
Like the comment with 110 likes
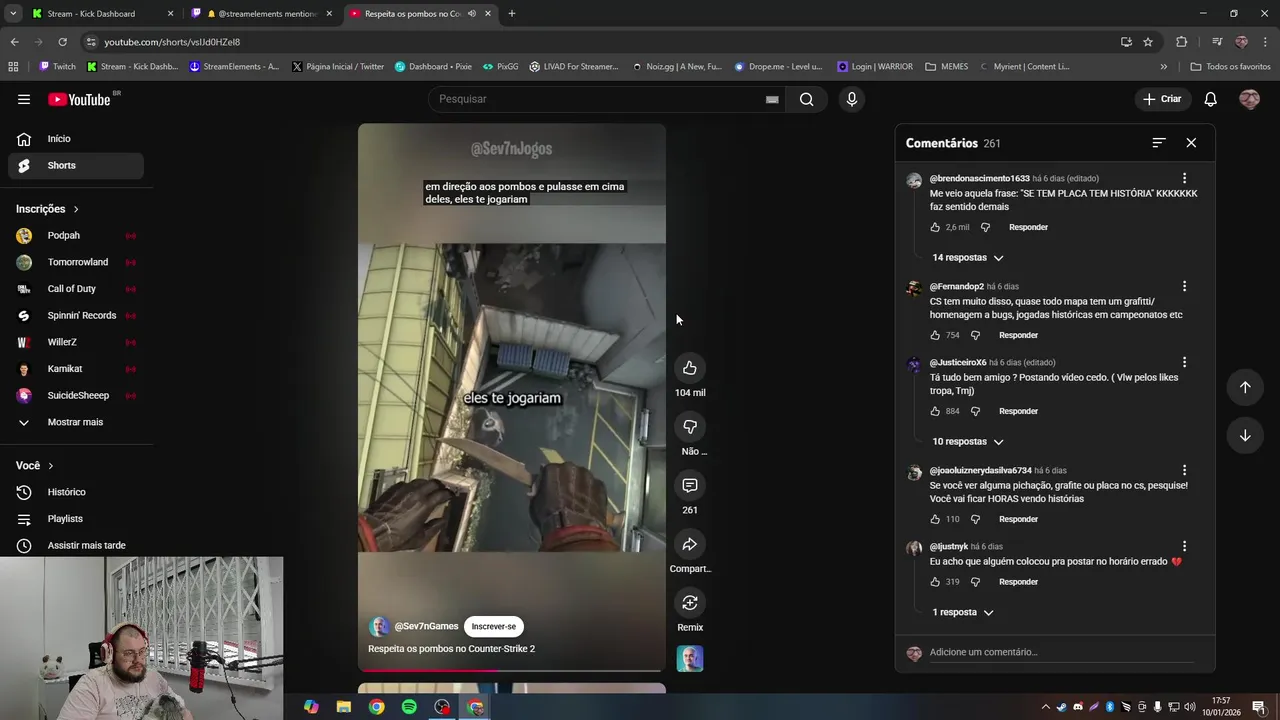(x=935, y=519)
